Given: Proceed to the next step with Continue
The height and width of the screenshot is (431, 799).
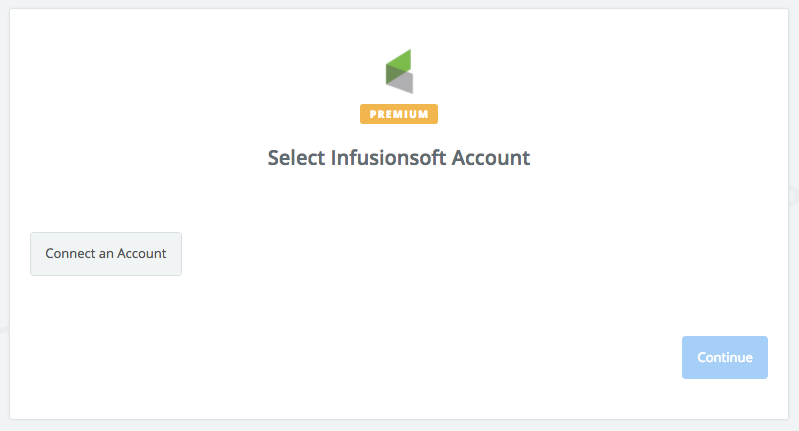Looking at the screenshot, I should pyautogui.click(x=725, y=357).
